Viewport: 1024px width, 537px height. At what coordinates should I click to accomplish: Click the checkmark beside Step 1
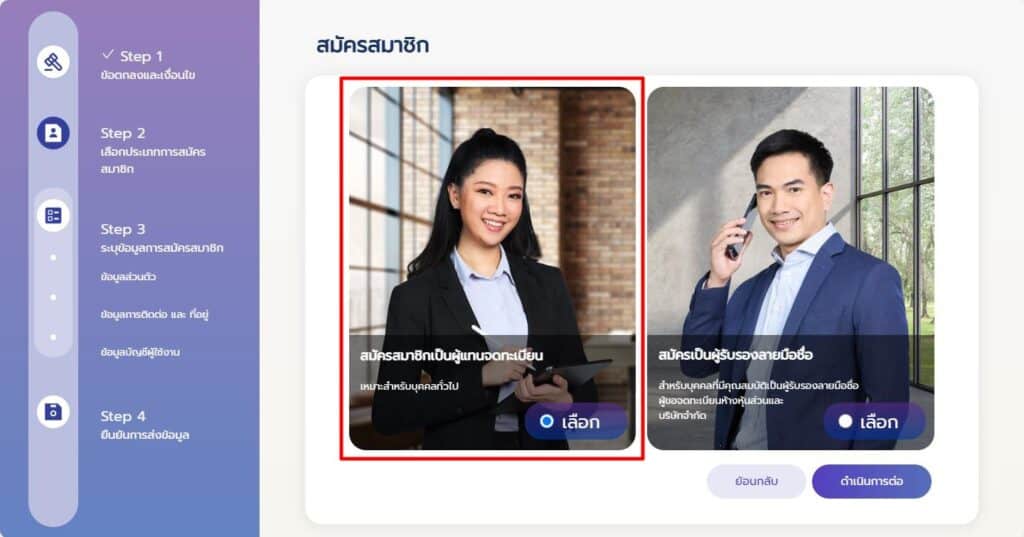[108, 54]
